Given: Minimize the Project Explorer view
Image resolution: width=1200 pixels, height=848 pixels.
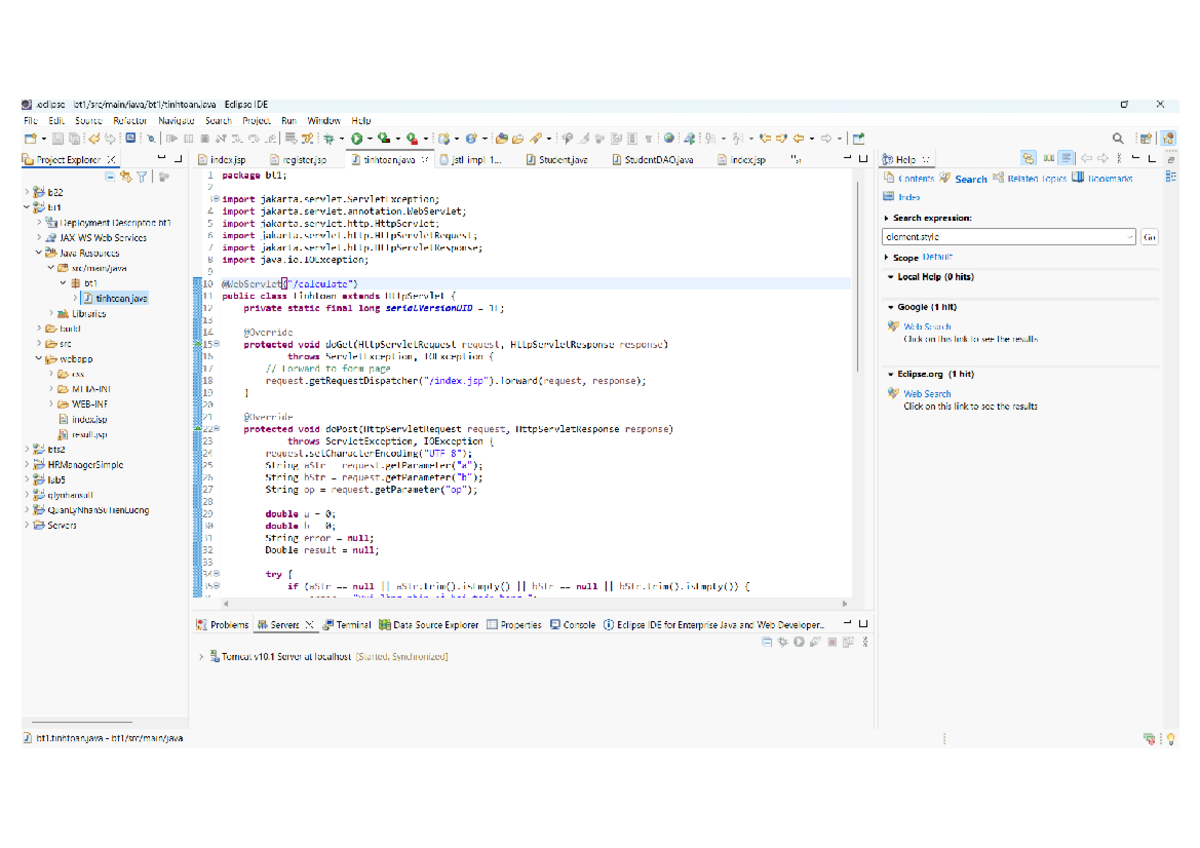Looking at the screenshot, I should coord(161,158).
